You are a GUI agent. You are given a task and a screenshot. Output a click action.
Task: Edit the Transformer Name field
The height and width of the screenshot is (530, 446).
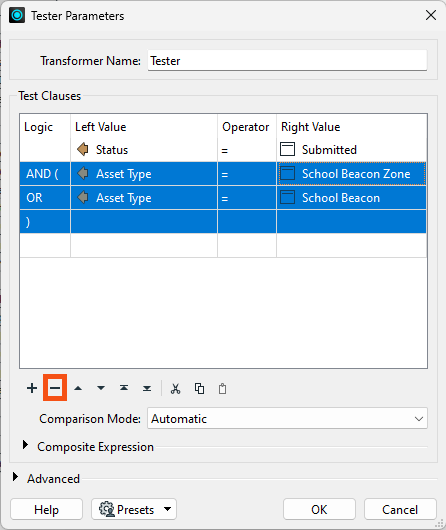(x=287, y=61)
